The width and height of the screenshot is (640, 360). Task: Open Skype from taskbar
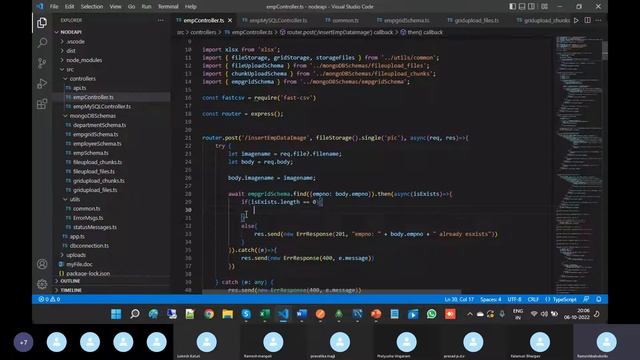click(246, 314)
